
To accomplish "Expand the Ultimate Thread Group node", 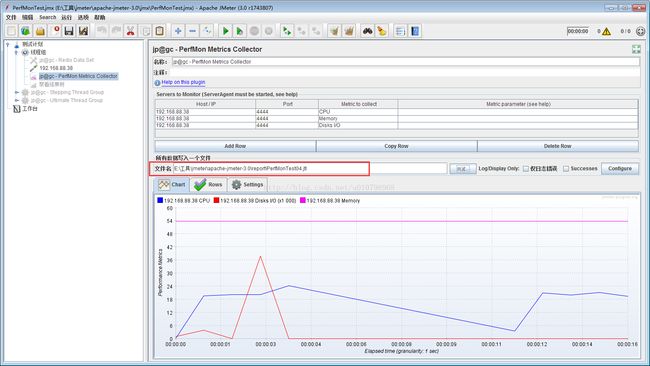I will 17,100.
